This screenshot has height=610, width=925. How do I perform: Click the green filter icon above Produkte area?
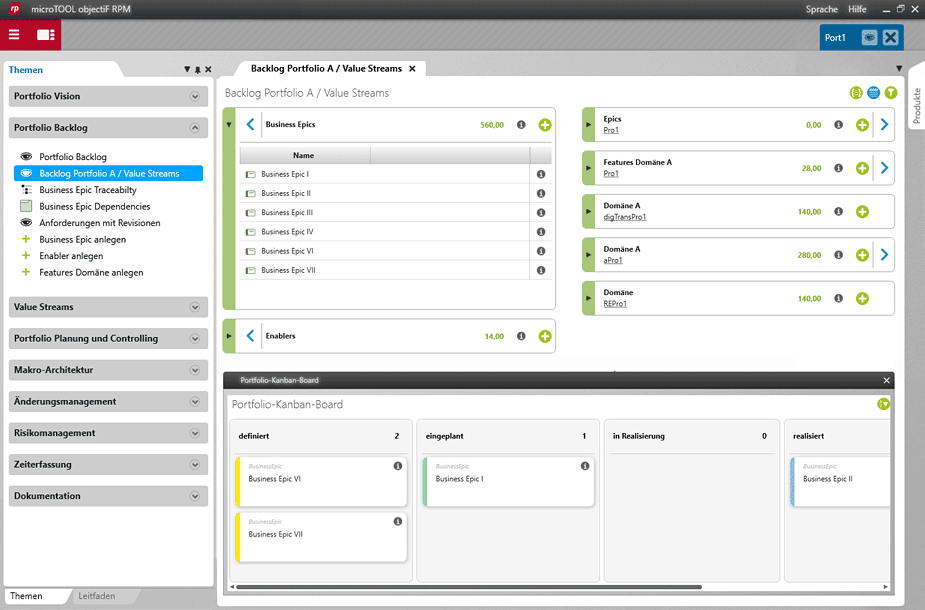[x=891, y=93]
